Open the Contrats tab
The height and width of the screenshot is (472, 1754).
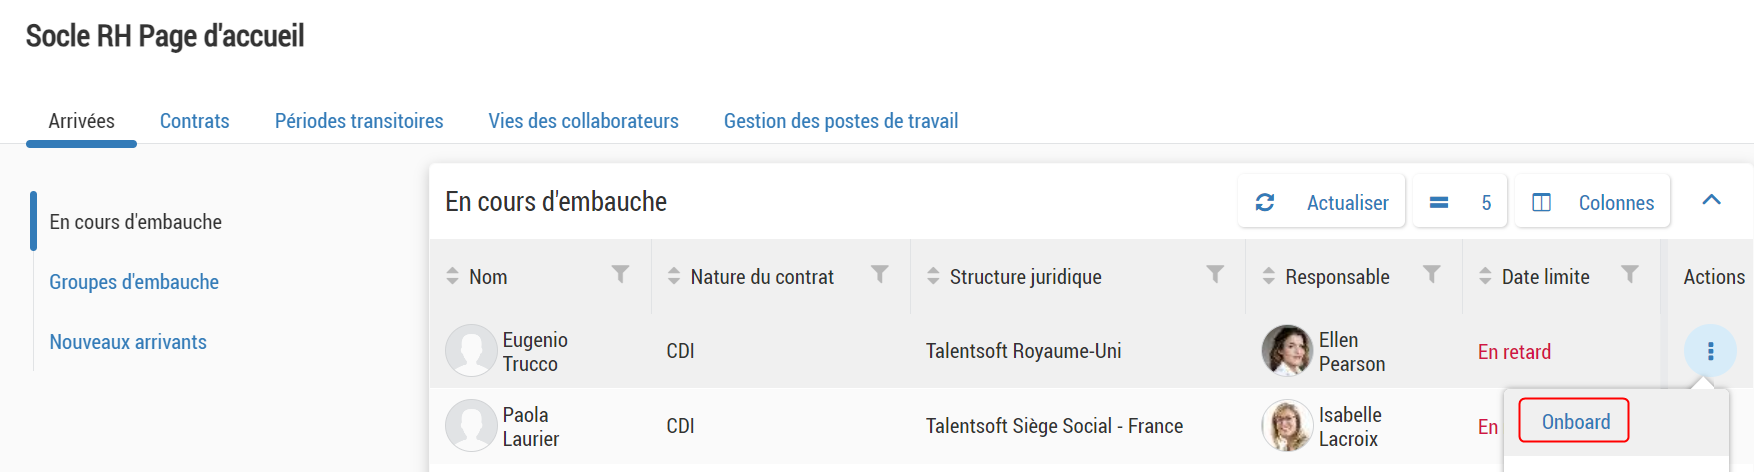(x=194, y=121)
